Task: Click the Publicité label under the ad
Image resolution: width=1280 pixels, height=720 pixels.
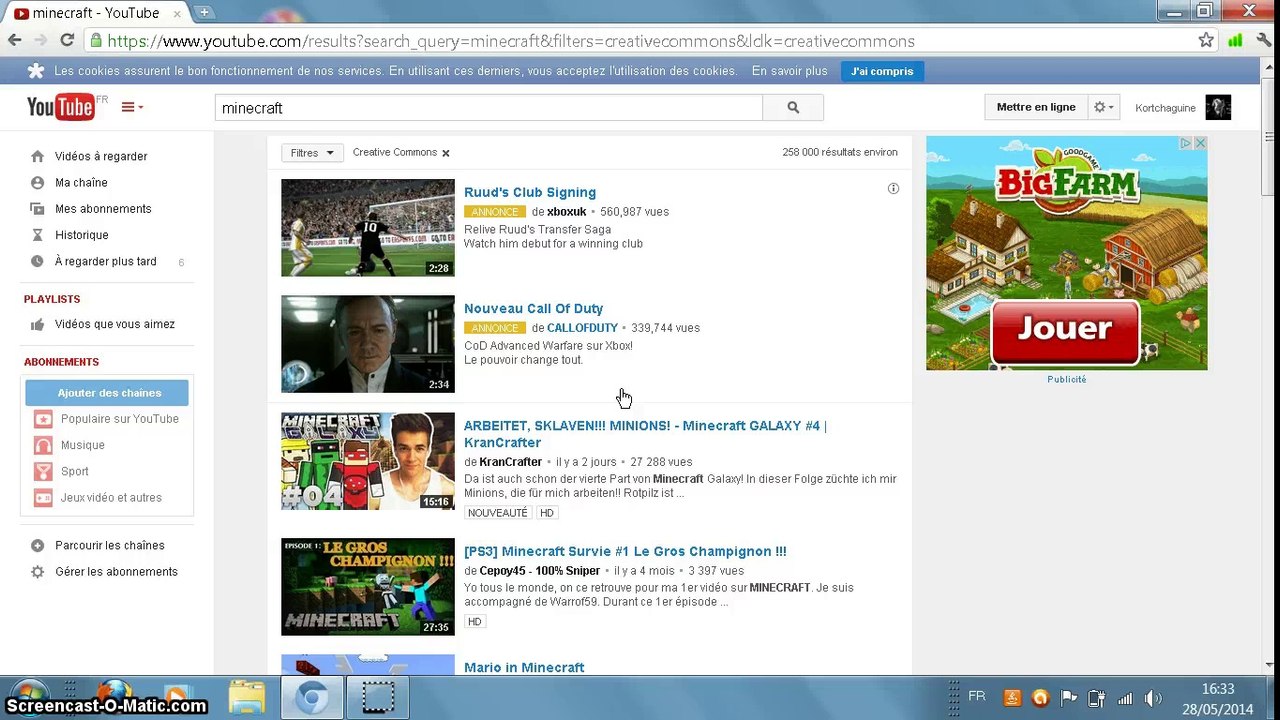Action: pos(1067,379)
